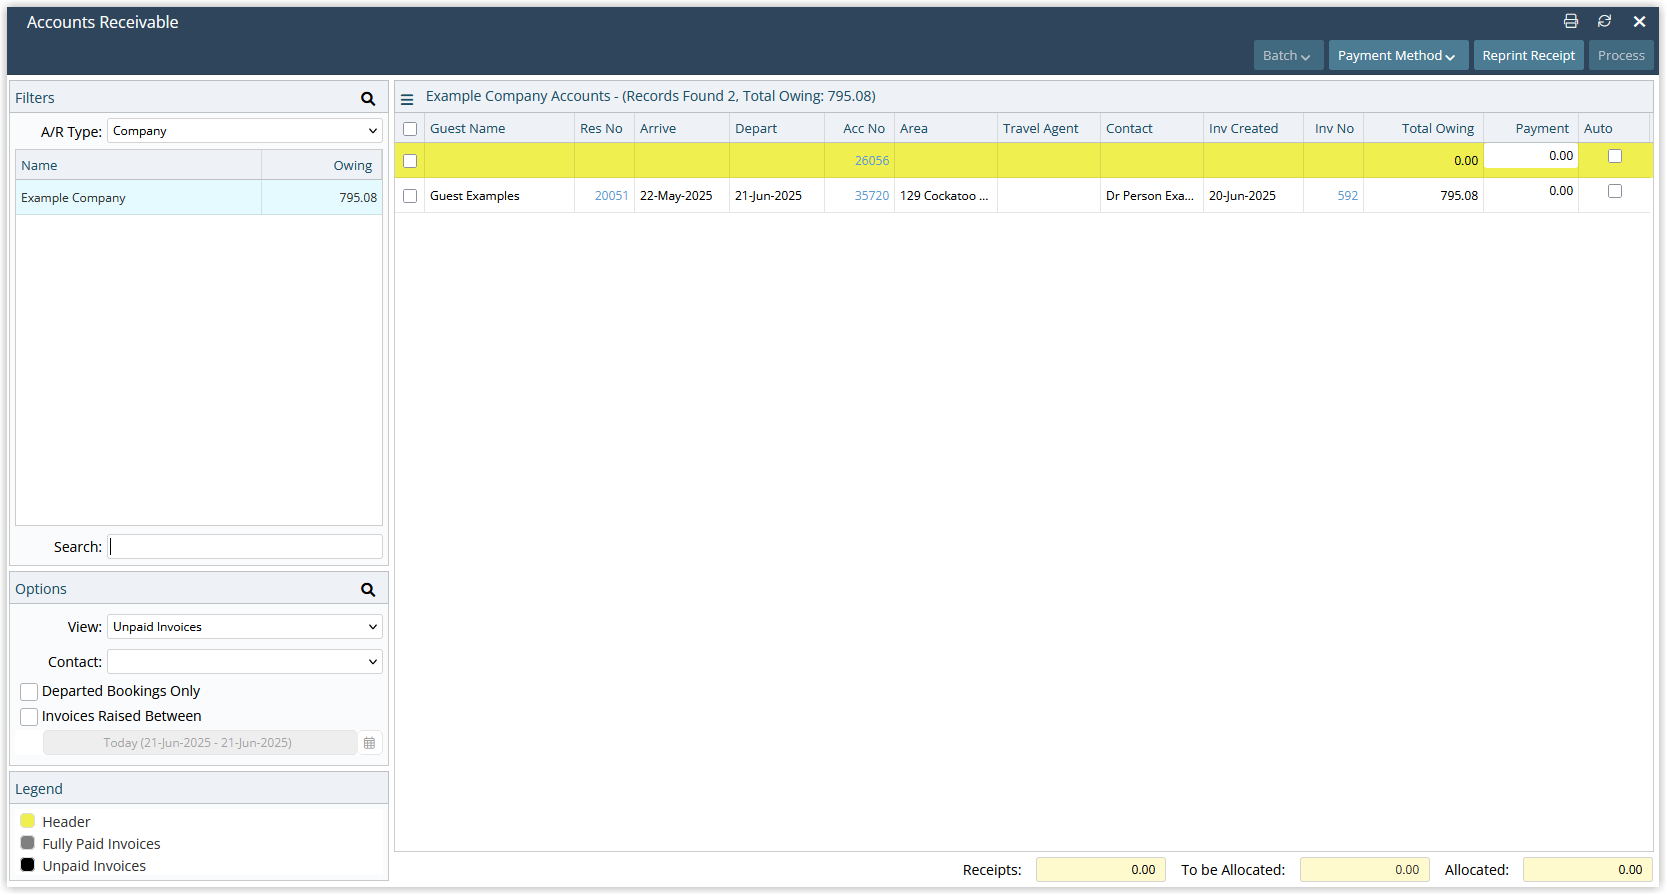Open the Payment Method dropdown
1667x895 pixels.
[x=1398, y=55]
